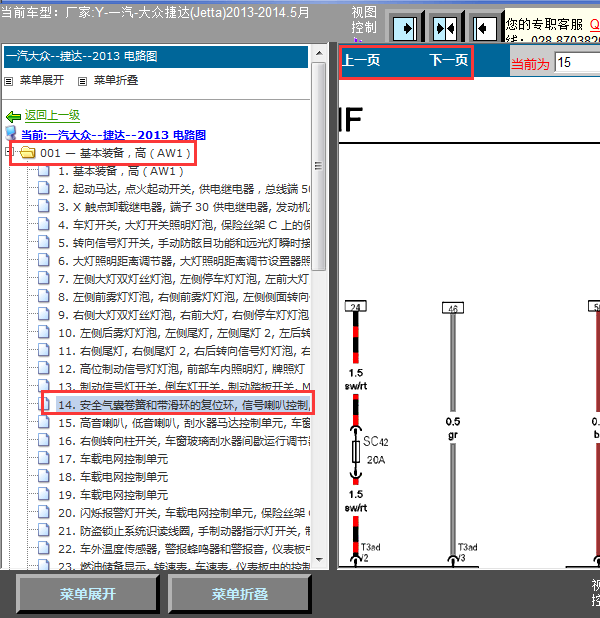Click document icon of item 2. 起动马达

coord(44,188)
